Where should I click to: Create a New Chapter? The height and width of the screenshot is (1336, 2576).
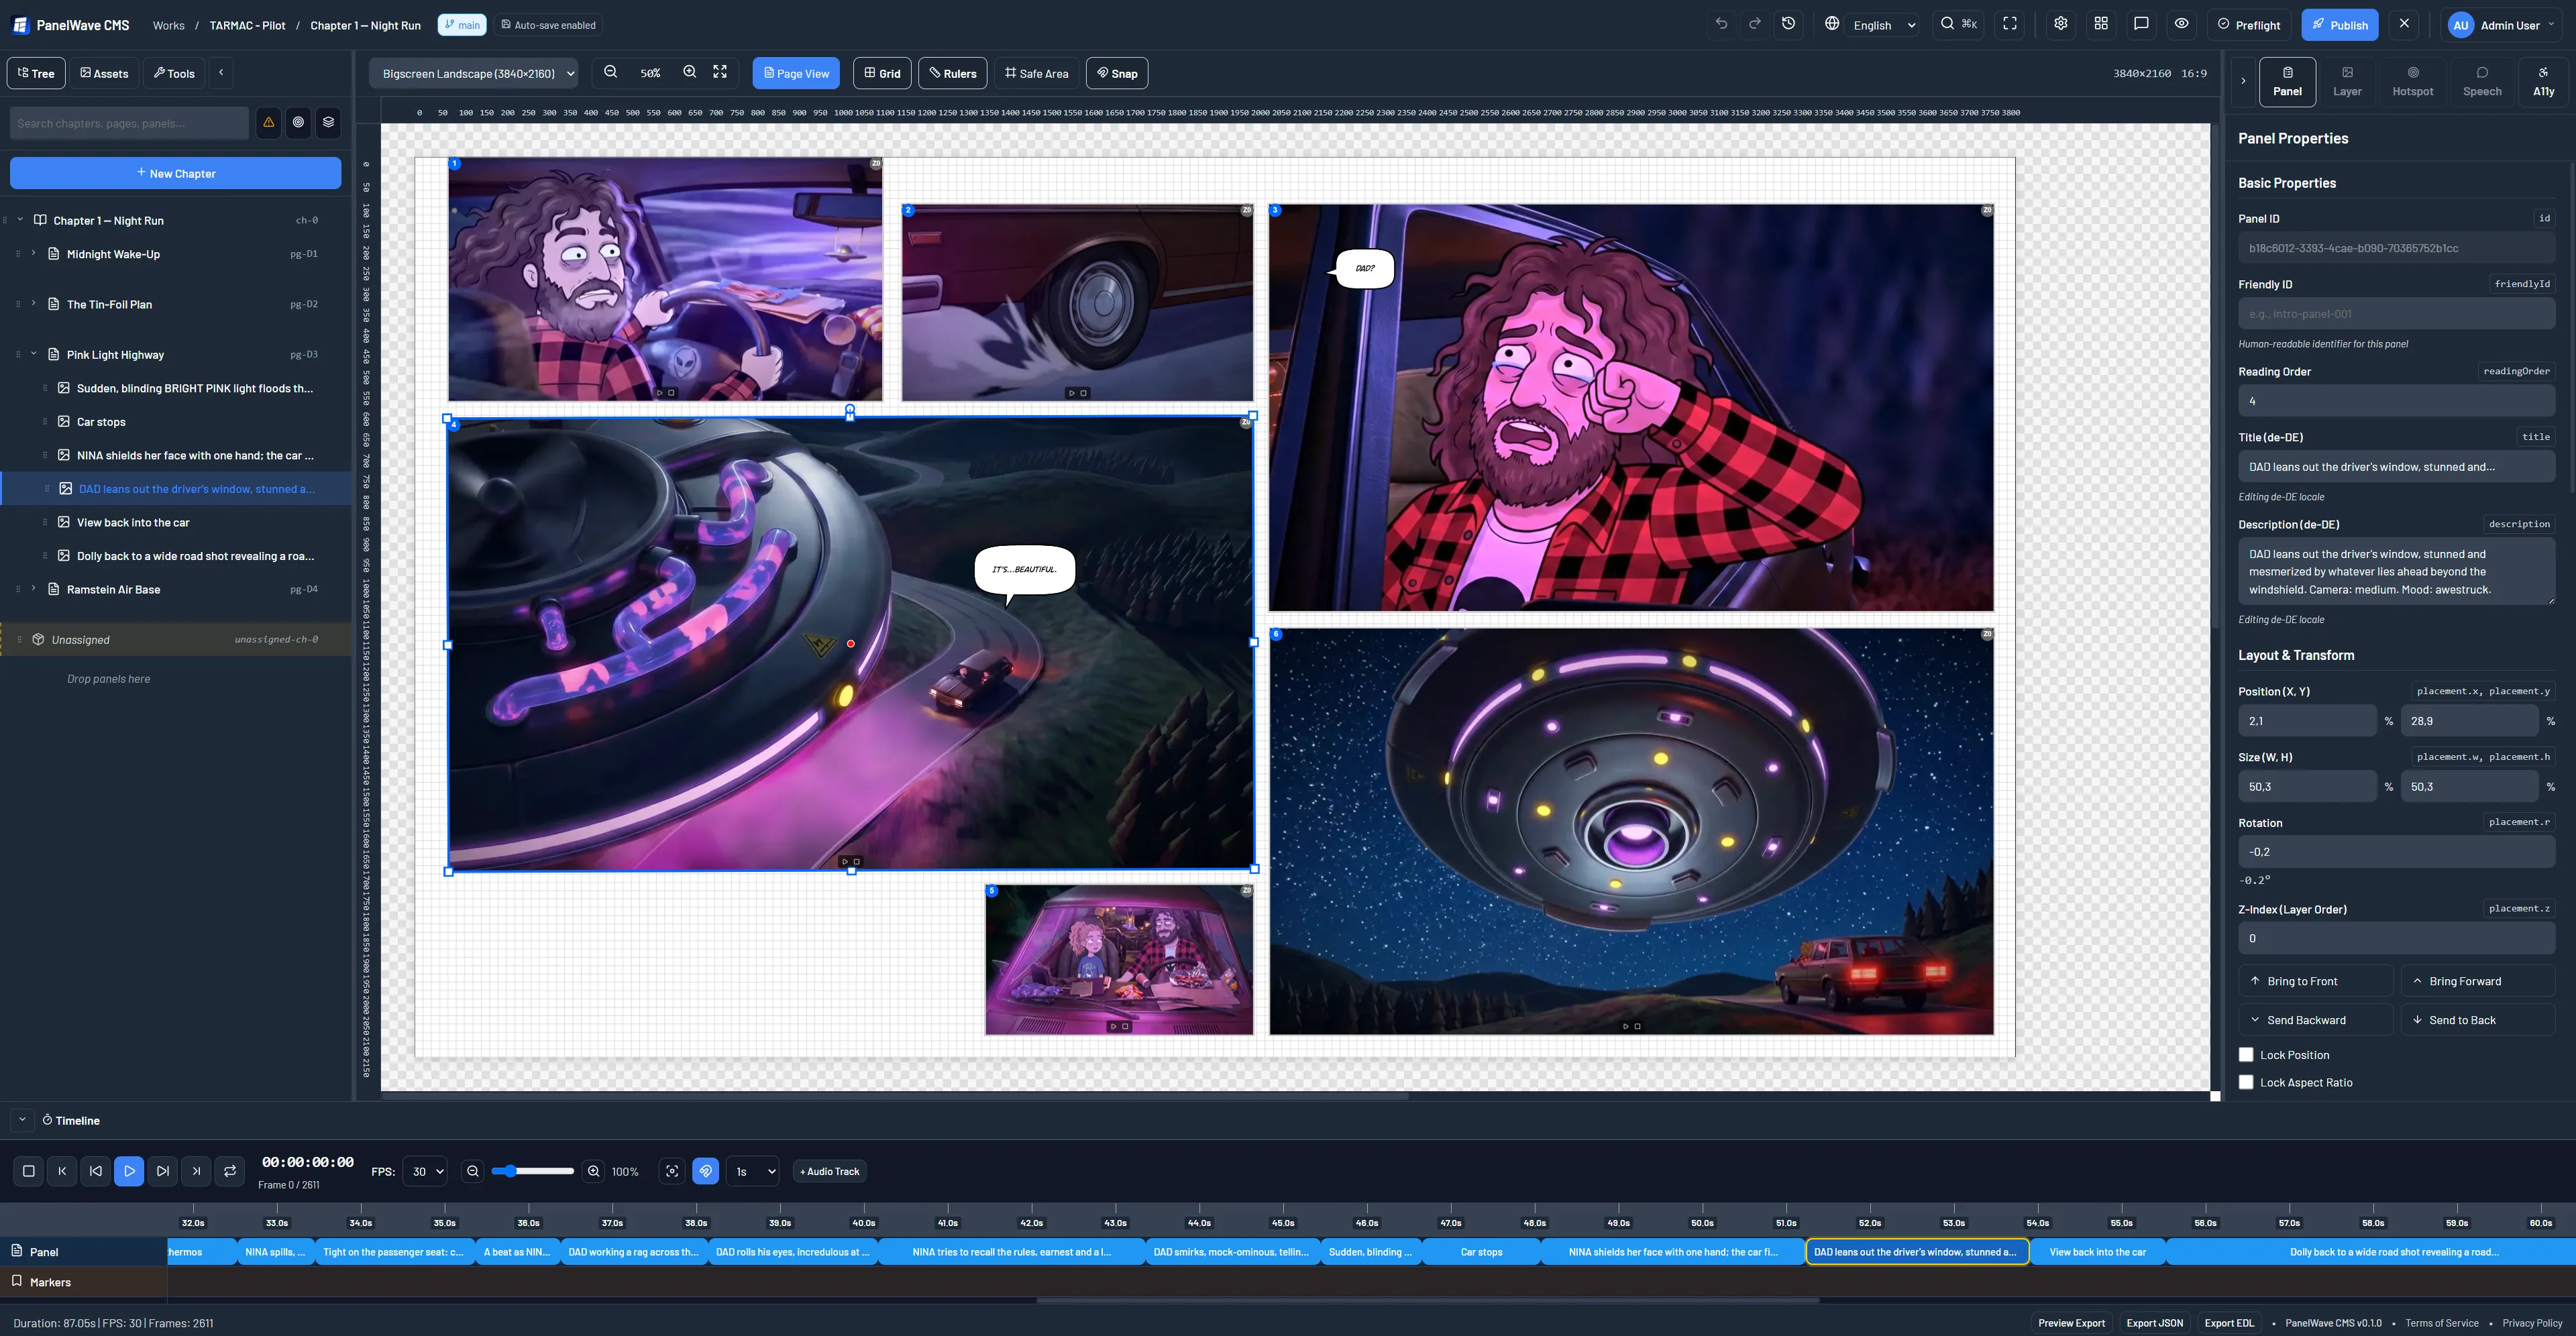(176, 173)
